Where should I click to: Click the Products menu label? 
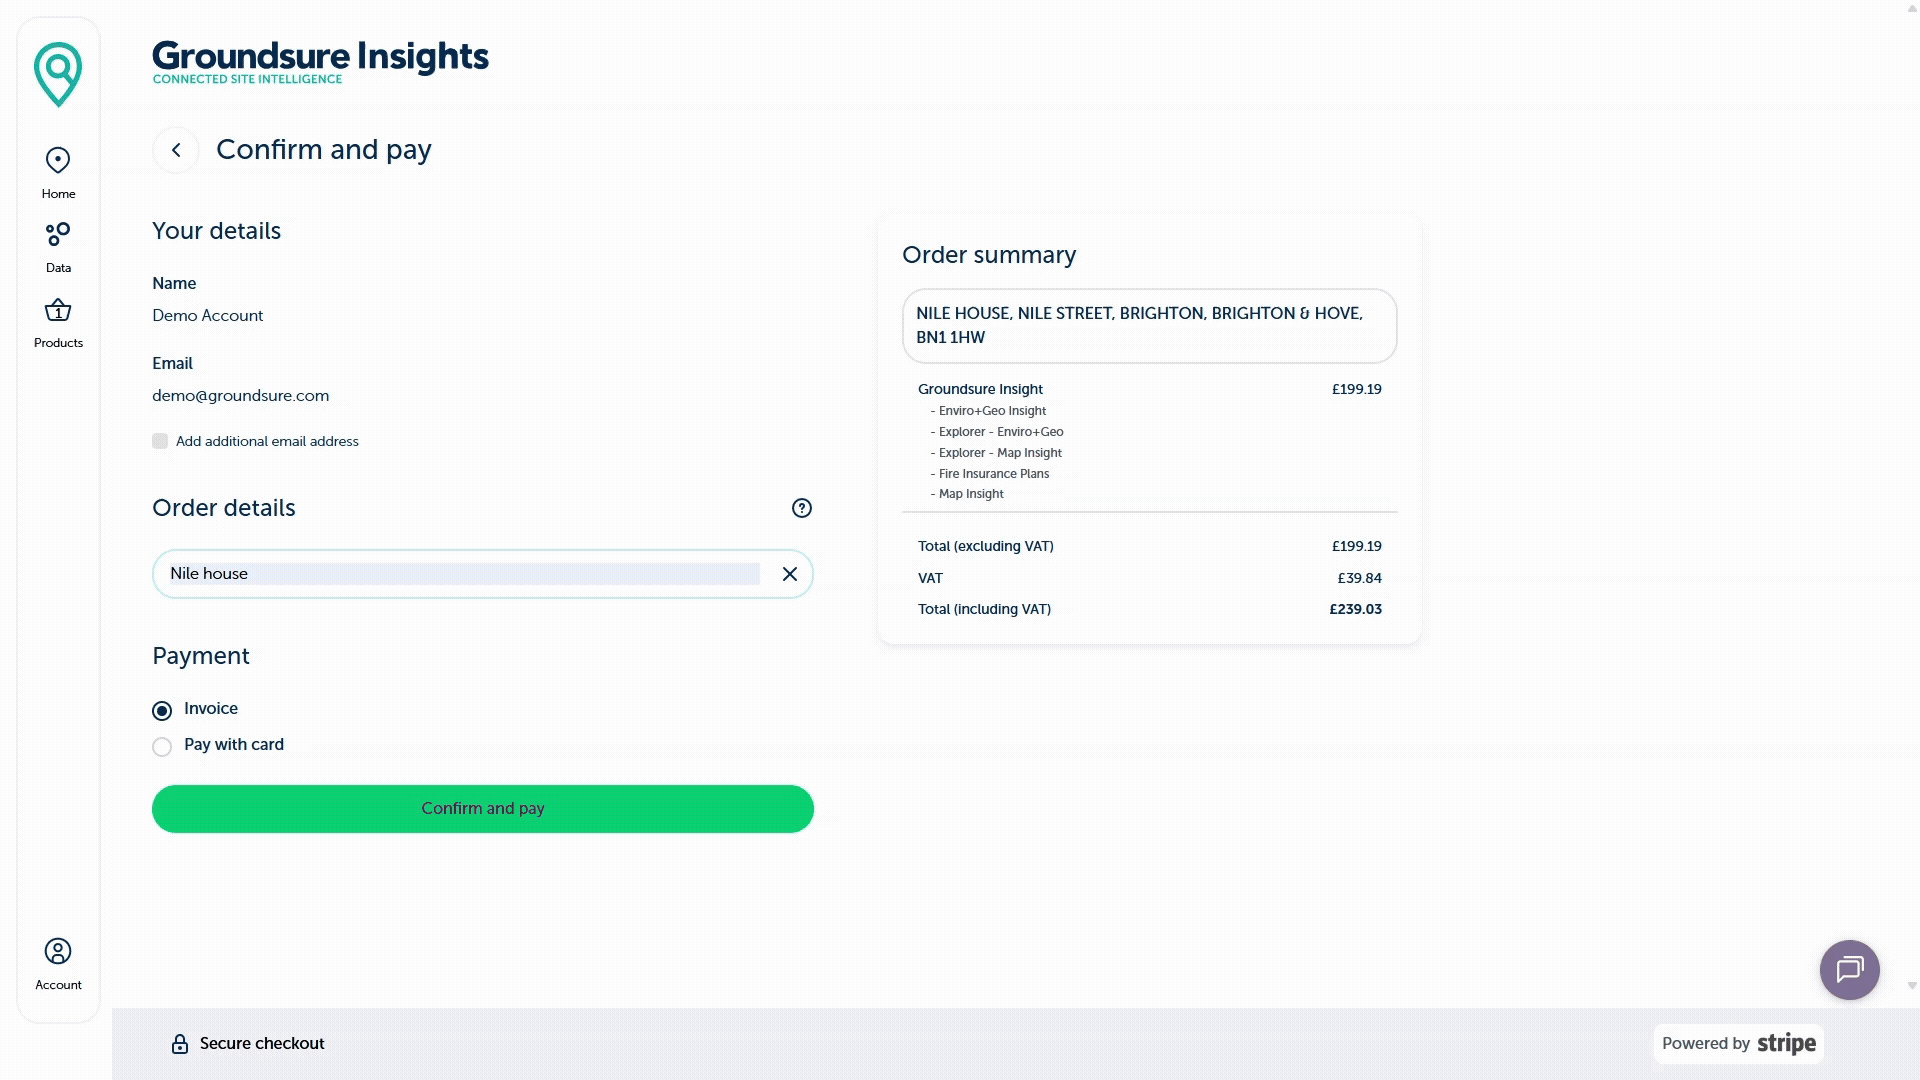click(58, 343)
